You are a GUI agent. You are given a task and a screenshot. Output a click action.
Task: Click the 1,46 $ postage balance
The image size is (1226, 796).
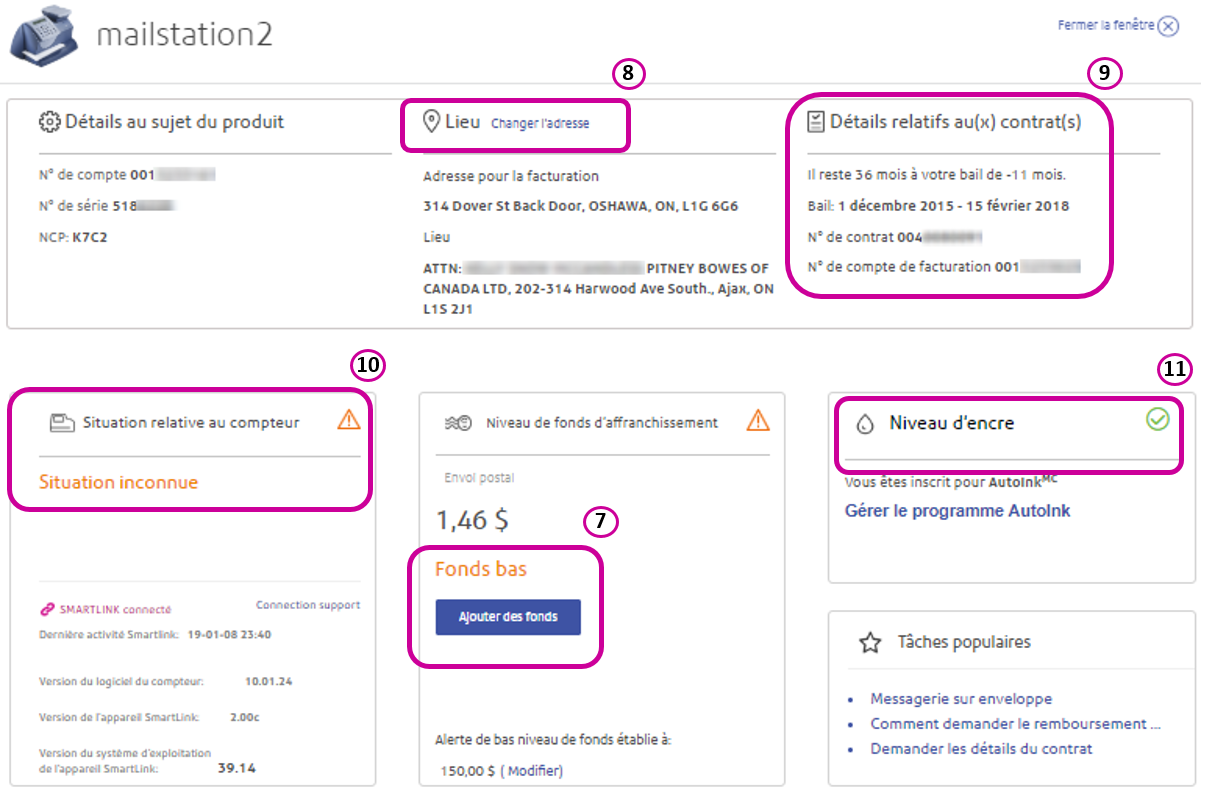pyautogui.click(x=472, y=520)
